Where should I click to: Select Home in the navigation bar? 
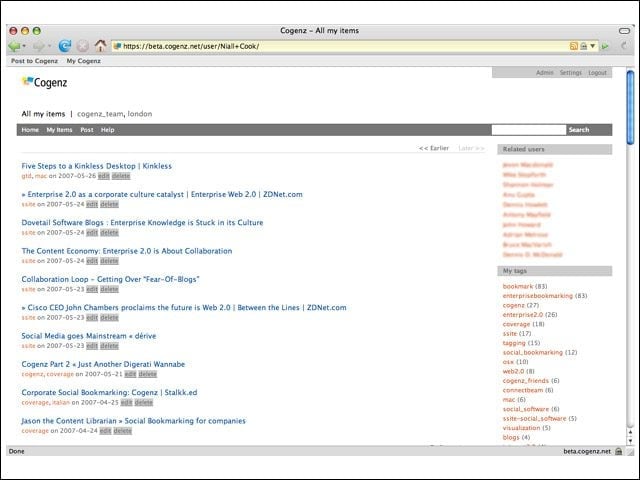click(30, 130)
